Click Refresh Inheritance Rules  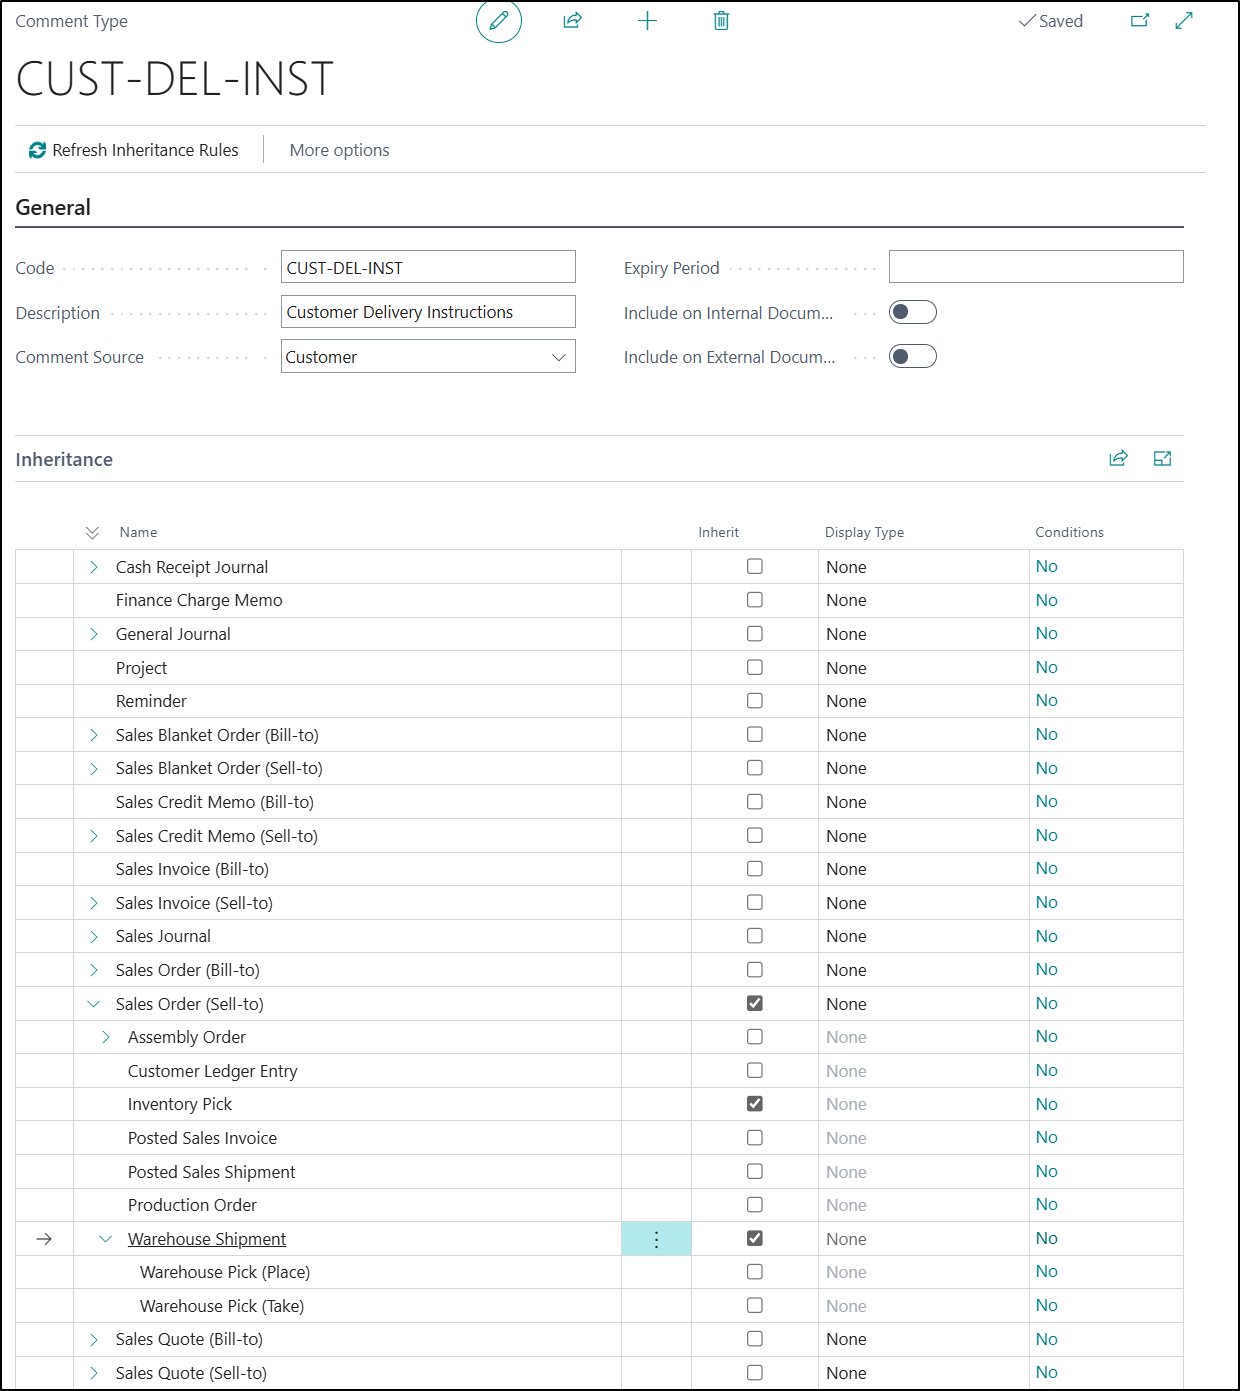tap(134, 150)
